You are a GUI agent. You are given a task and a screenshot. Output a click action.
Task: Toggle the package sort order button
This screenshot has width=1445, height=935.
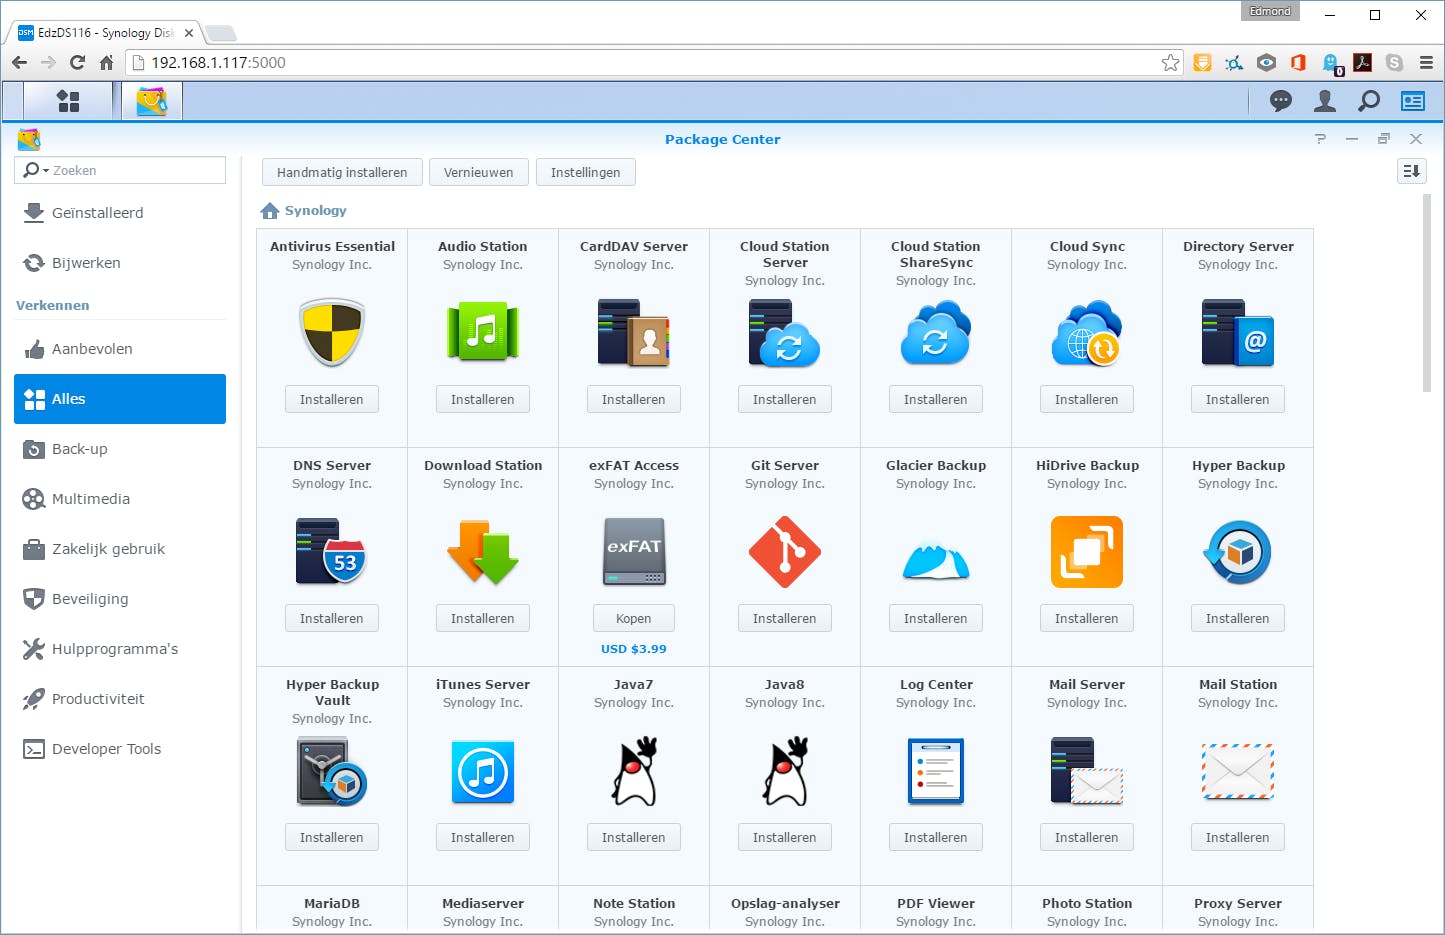(x=1411, y=171)
